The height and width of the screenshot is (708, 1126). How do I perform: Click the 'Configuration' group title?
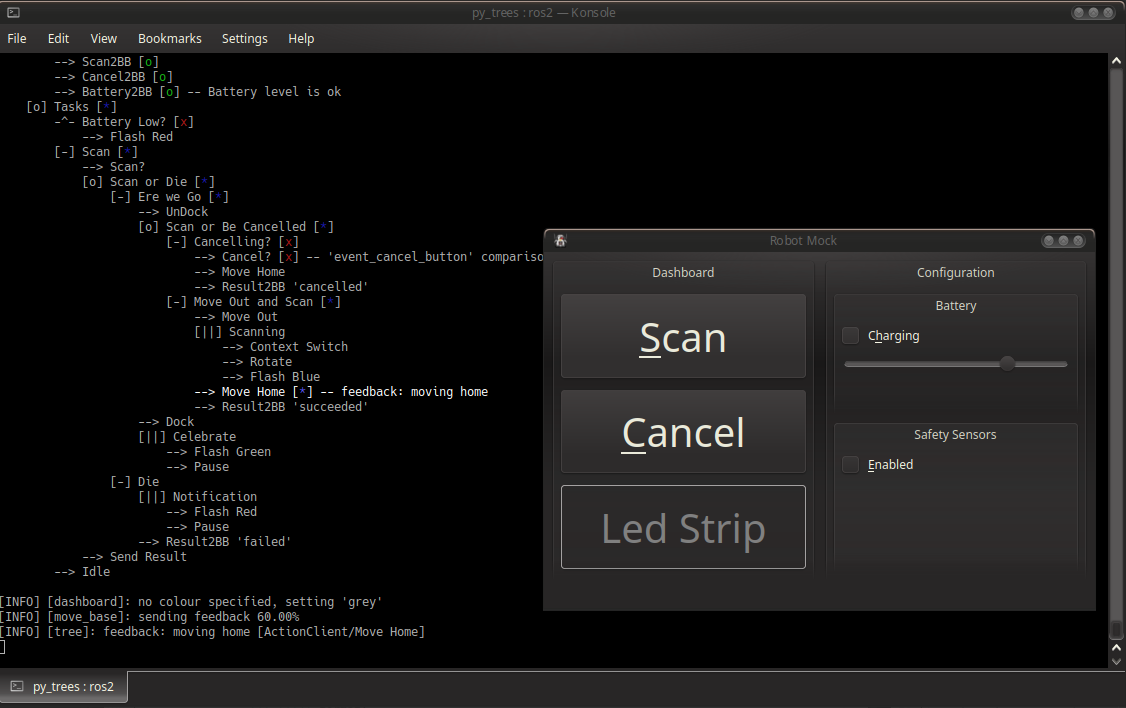pos(955,272)
